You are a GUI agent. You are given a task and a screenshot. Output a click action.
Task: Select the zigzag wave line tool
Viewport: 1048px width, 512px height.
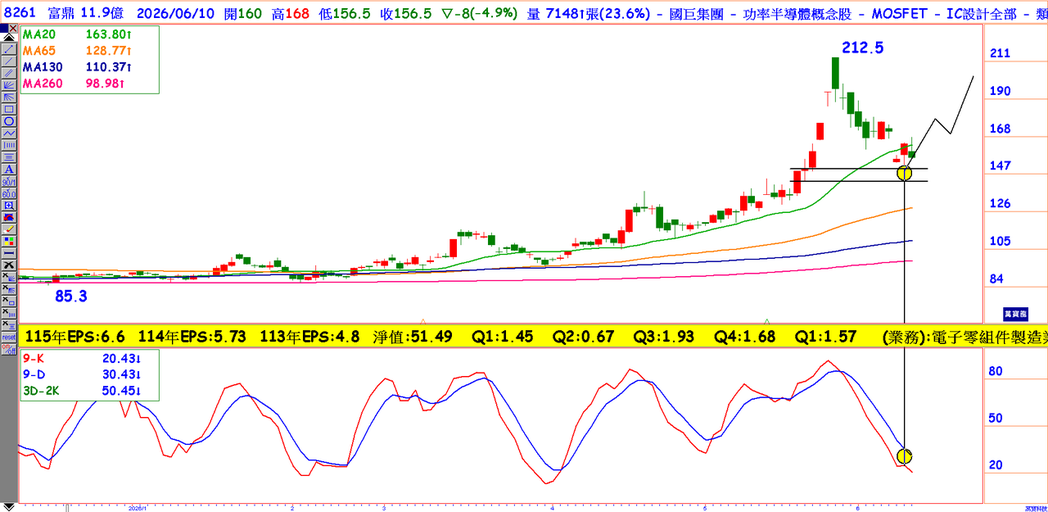coord(9,133)
